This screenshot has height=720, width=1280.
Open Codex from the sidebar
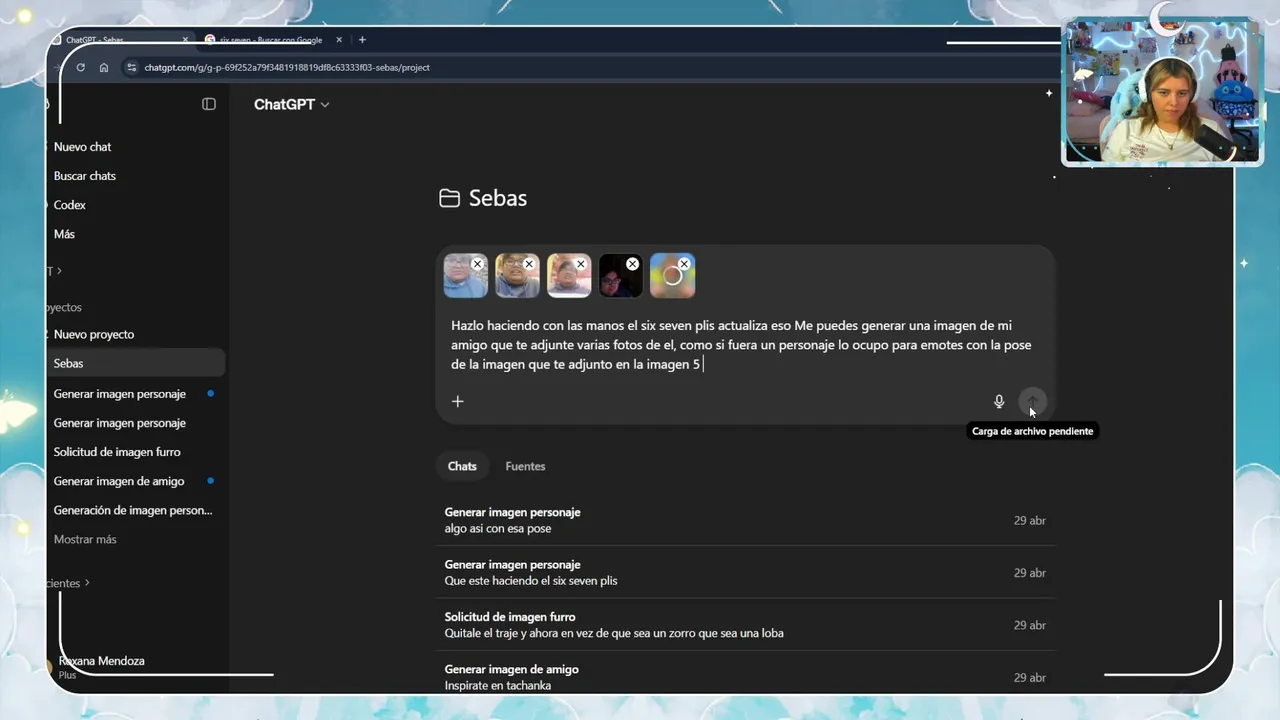[x=70, y=205]
